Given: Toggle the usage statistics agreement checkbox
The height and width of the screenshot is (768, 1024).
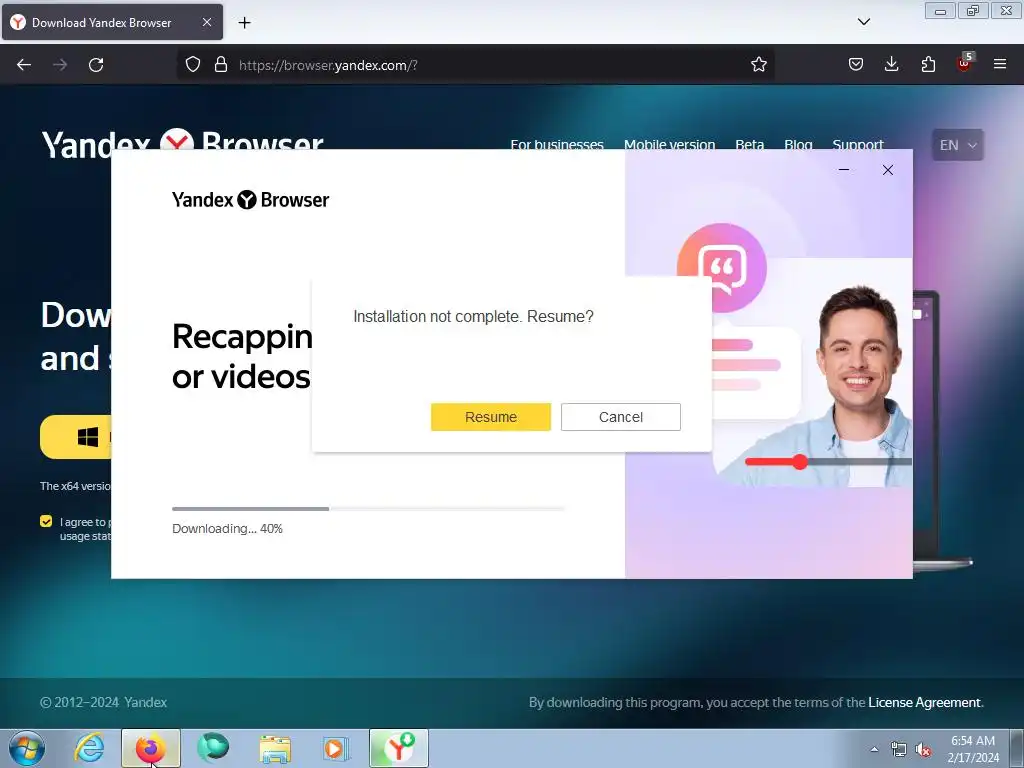Looking at the screenshot, I should (x=46, y=521).
